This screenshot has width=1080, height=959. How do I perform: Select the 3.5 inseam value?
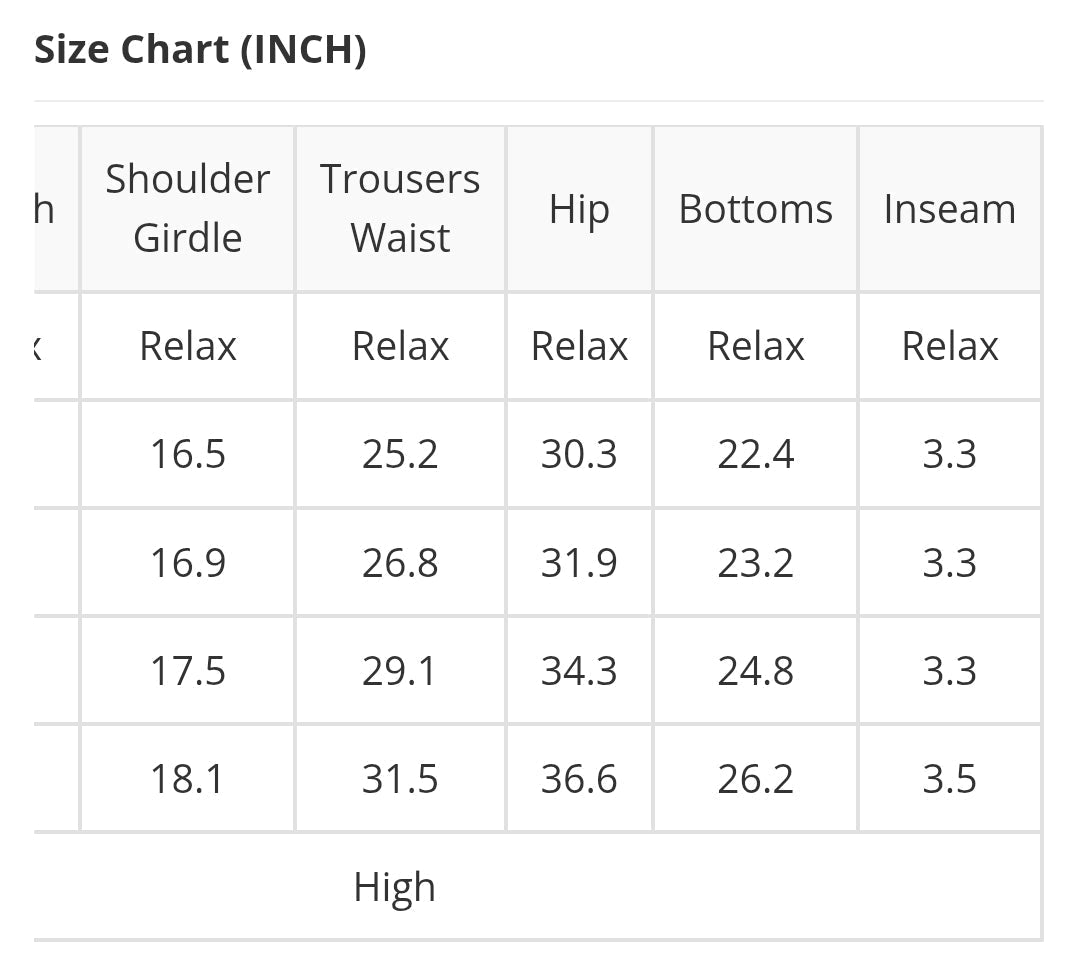[949, 778]
